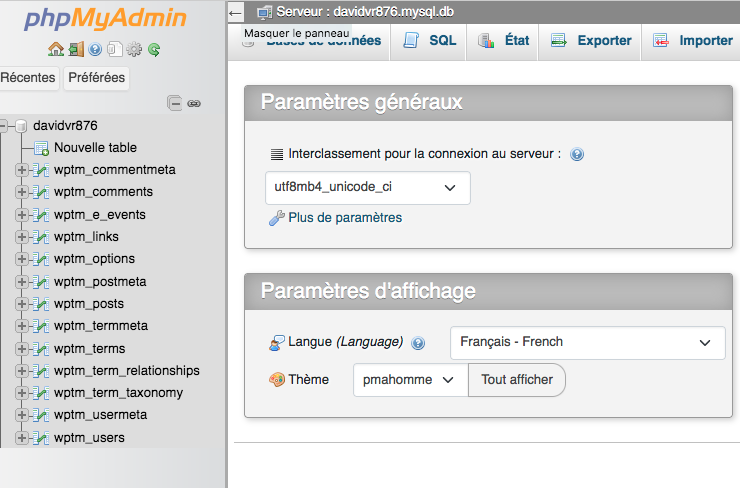Open the Français - French language dropdown
Screen dimensions: 740x488
point(587,342)
